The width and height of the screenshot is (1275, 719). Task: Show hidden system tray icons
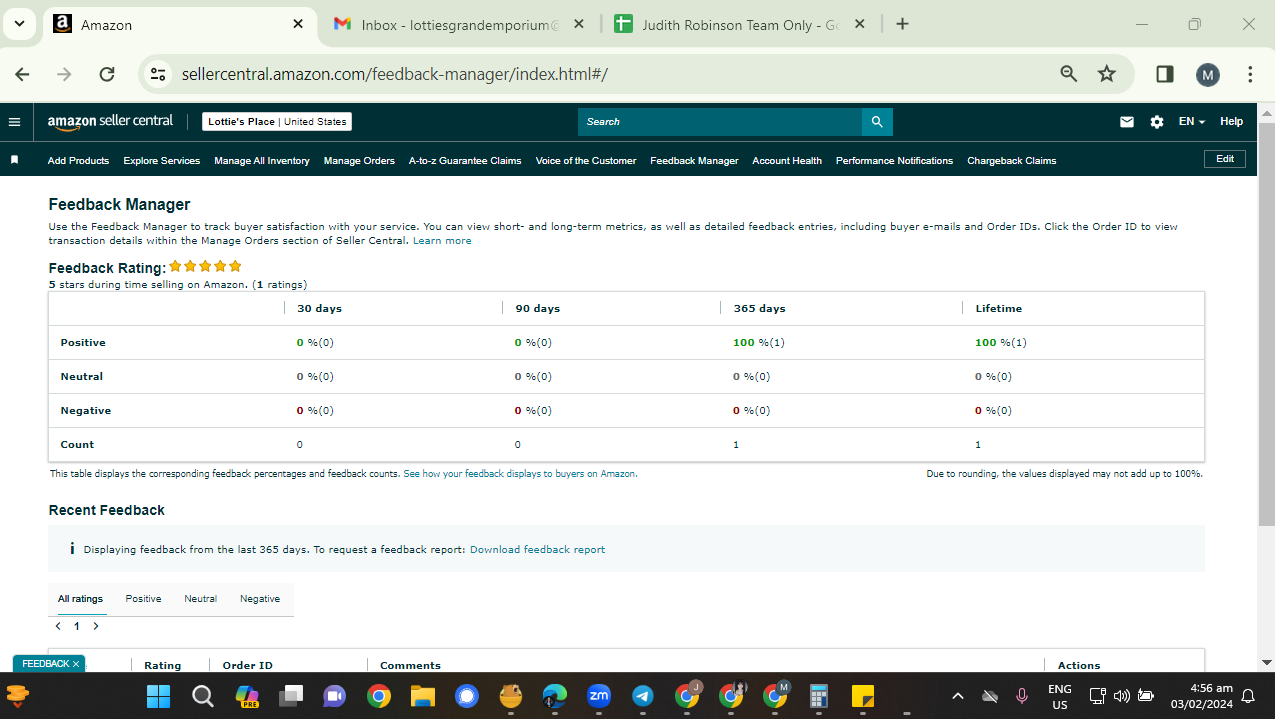tap(957, 696)
